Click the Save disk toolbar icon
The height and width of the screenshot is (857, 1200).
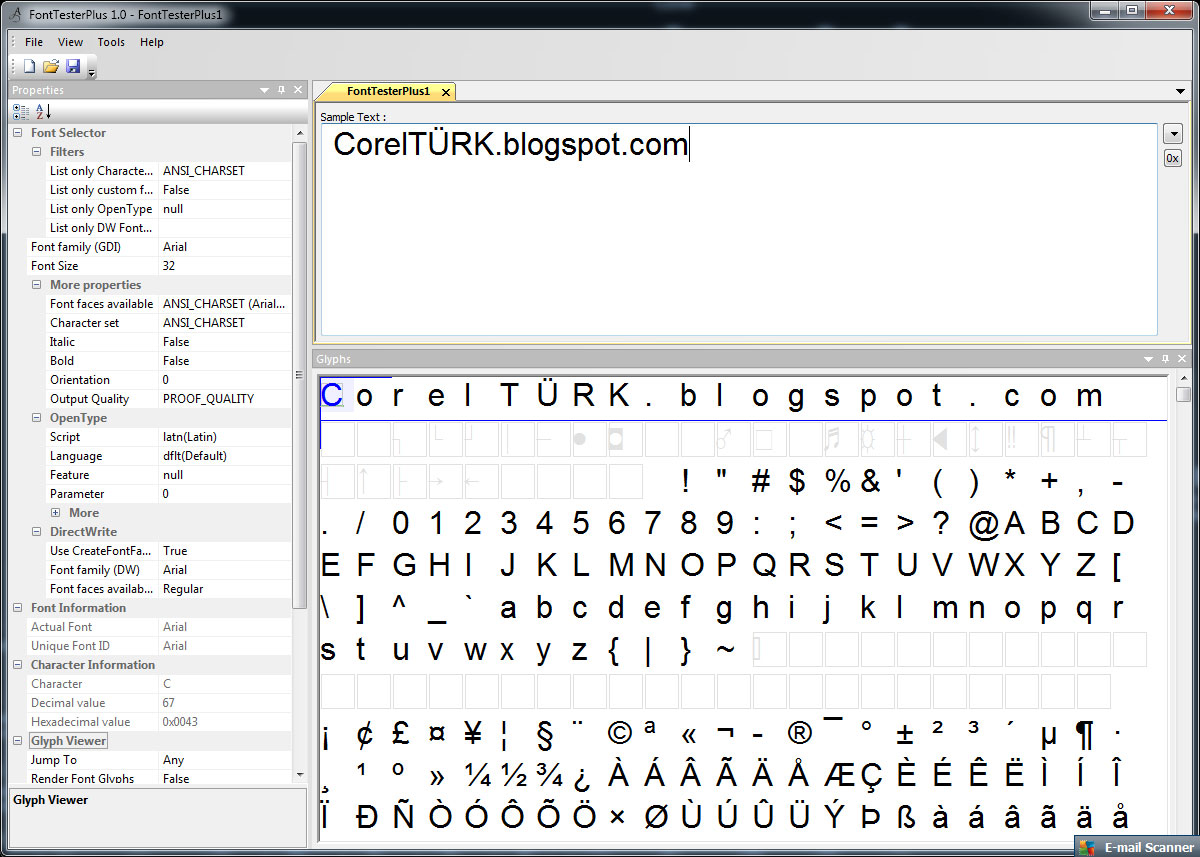73,67
